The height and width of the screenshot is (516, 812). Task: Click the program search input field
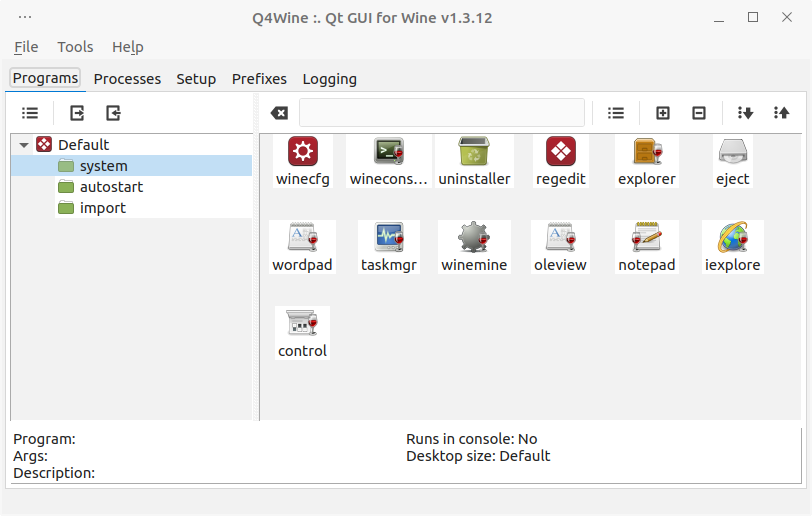coord(441,113)
